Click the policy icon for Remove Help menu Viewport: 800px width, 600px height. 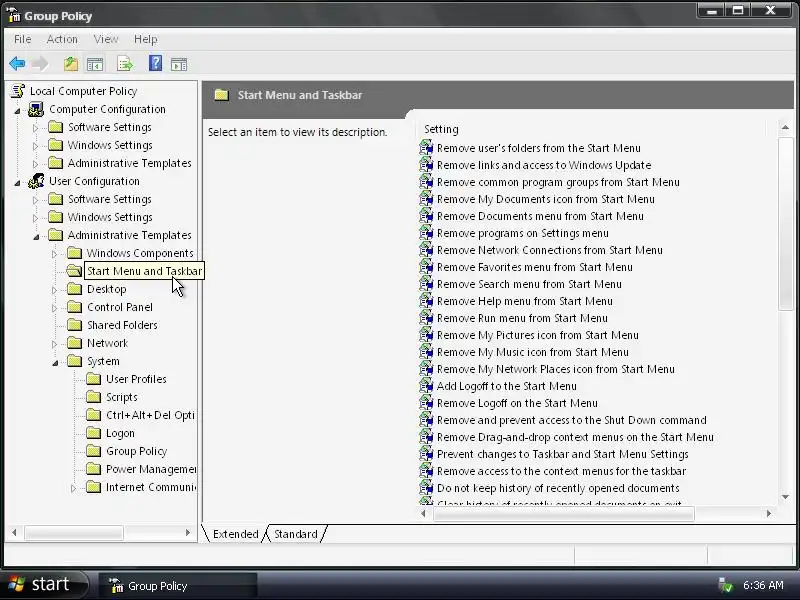click(426, 301)
